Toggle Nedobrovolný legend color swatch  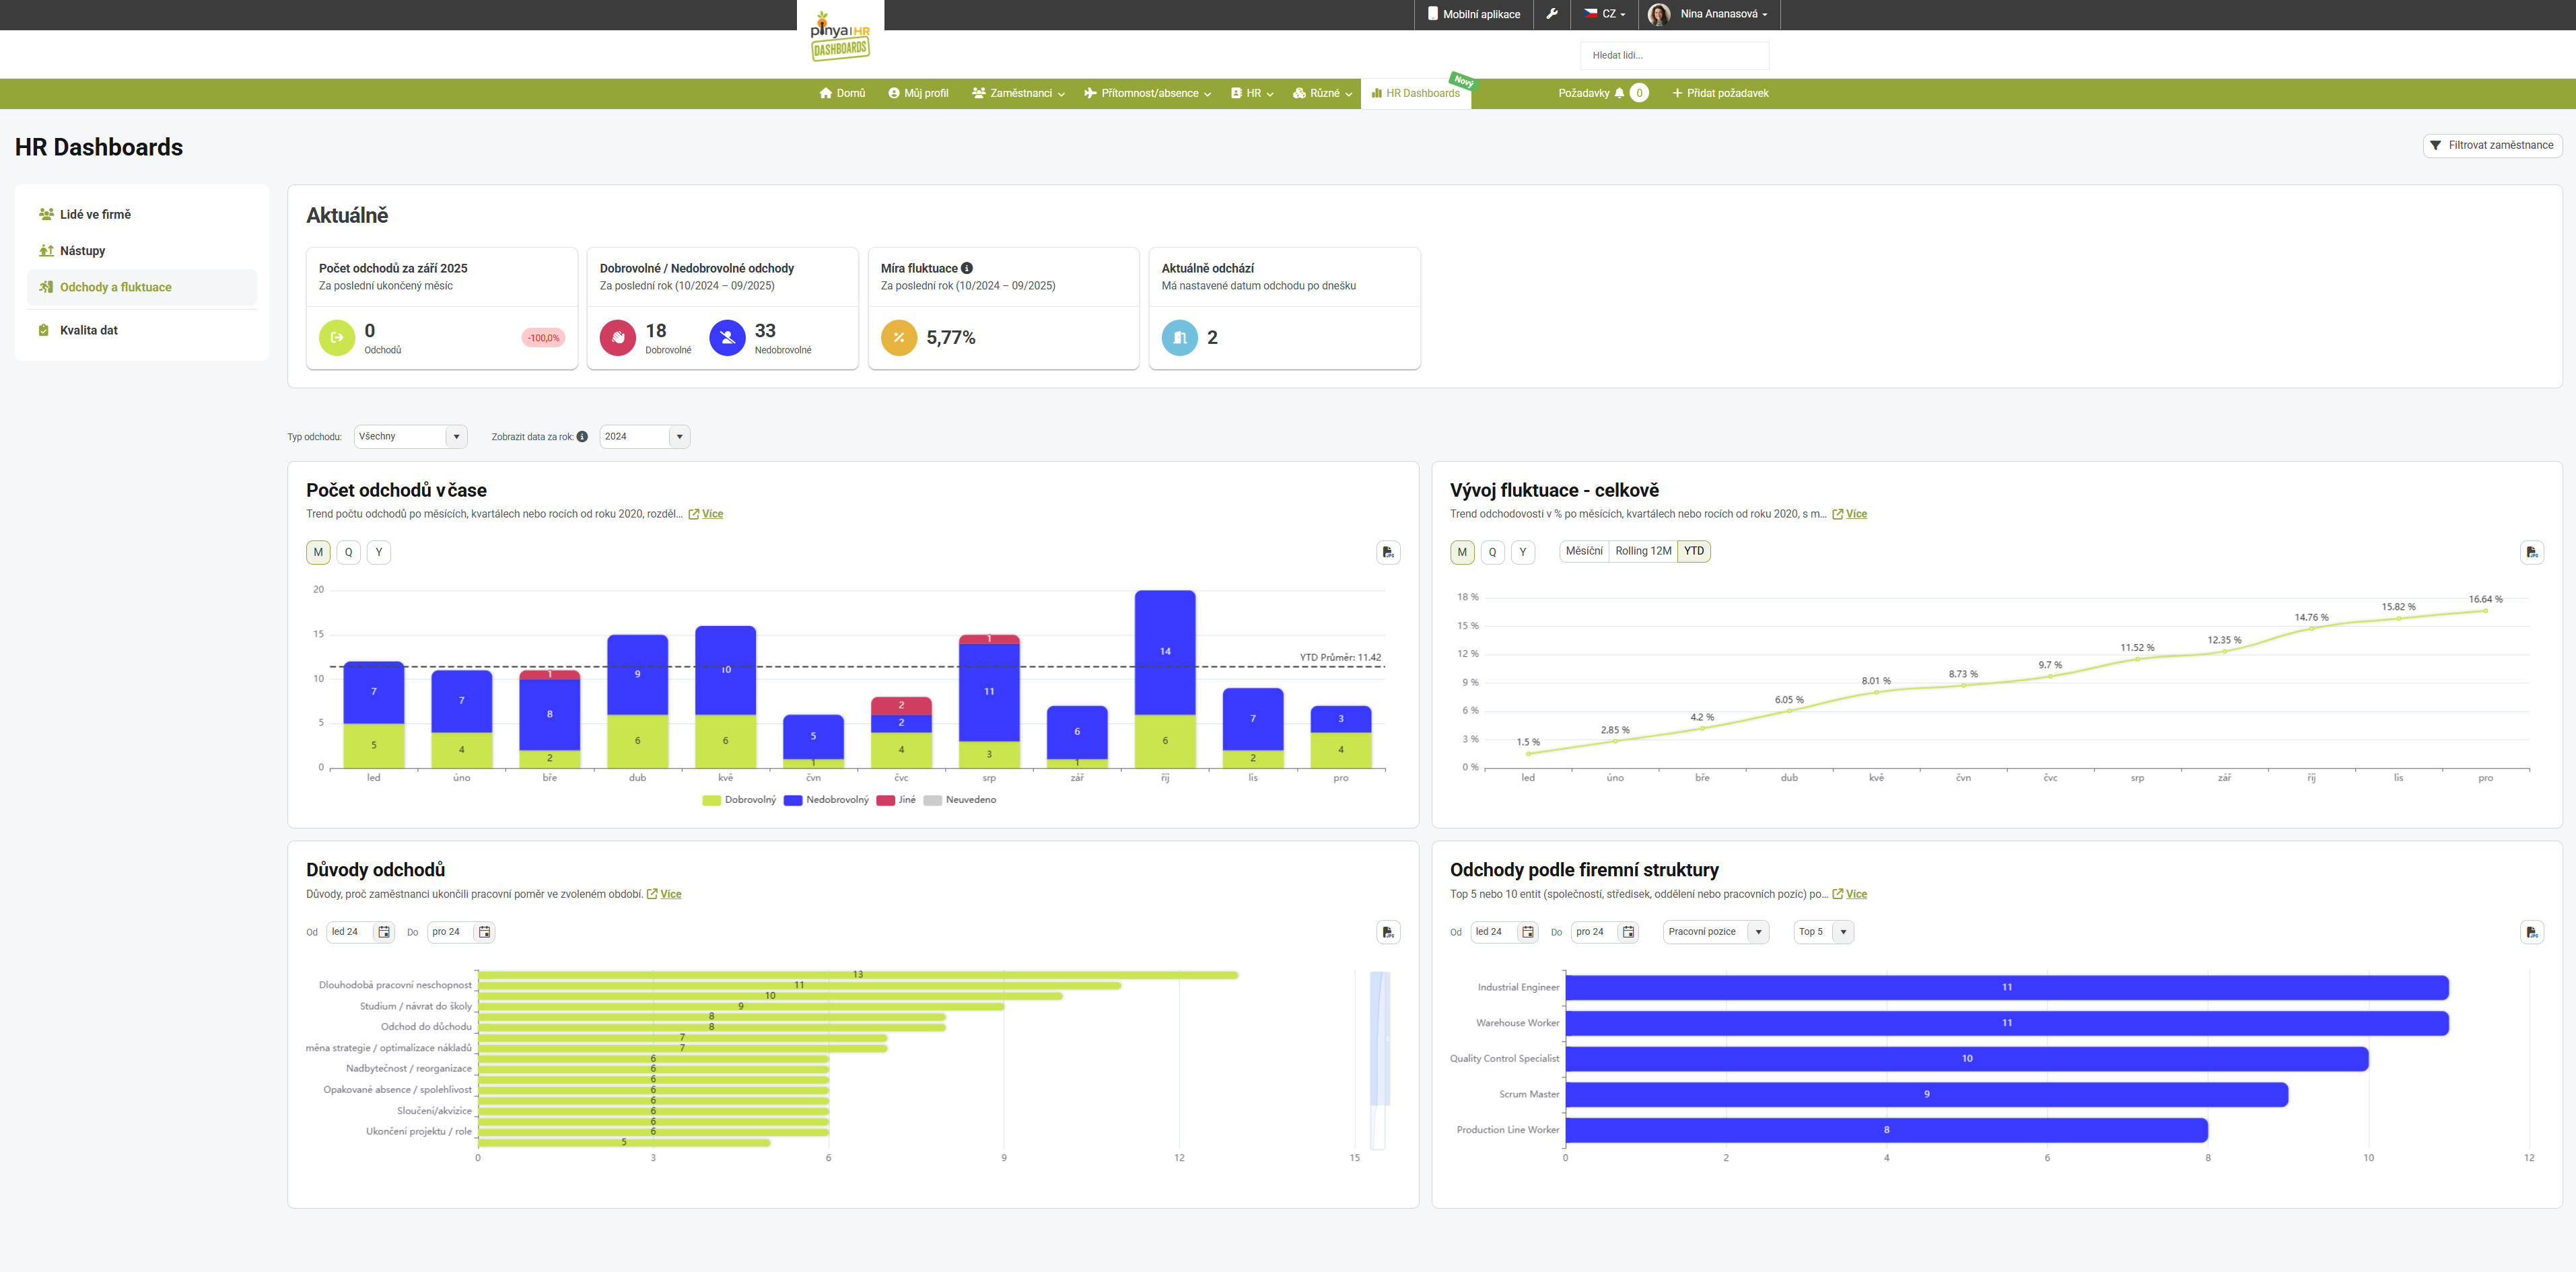coord(793,800)
